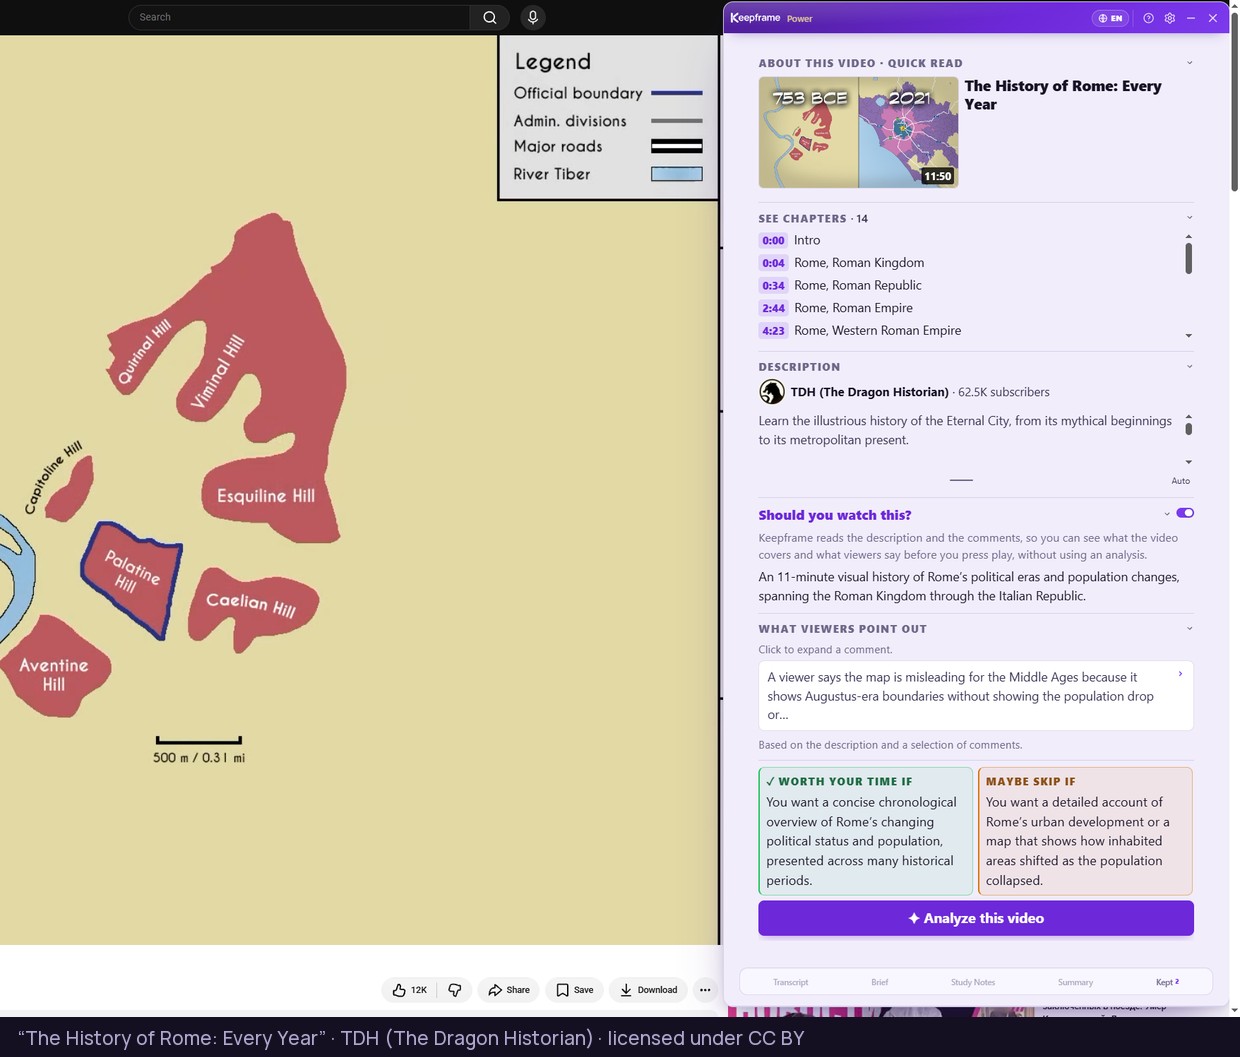Switch to the Study Notes tab
Image resolution: width=1240 pixels, height=1057 pixels.
coord(973,982)
